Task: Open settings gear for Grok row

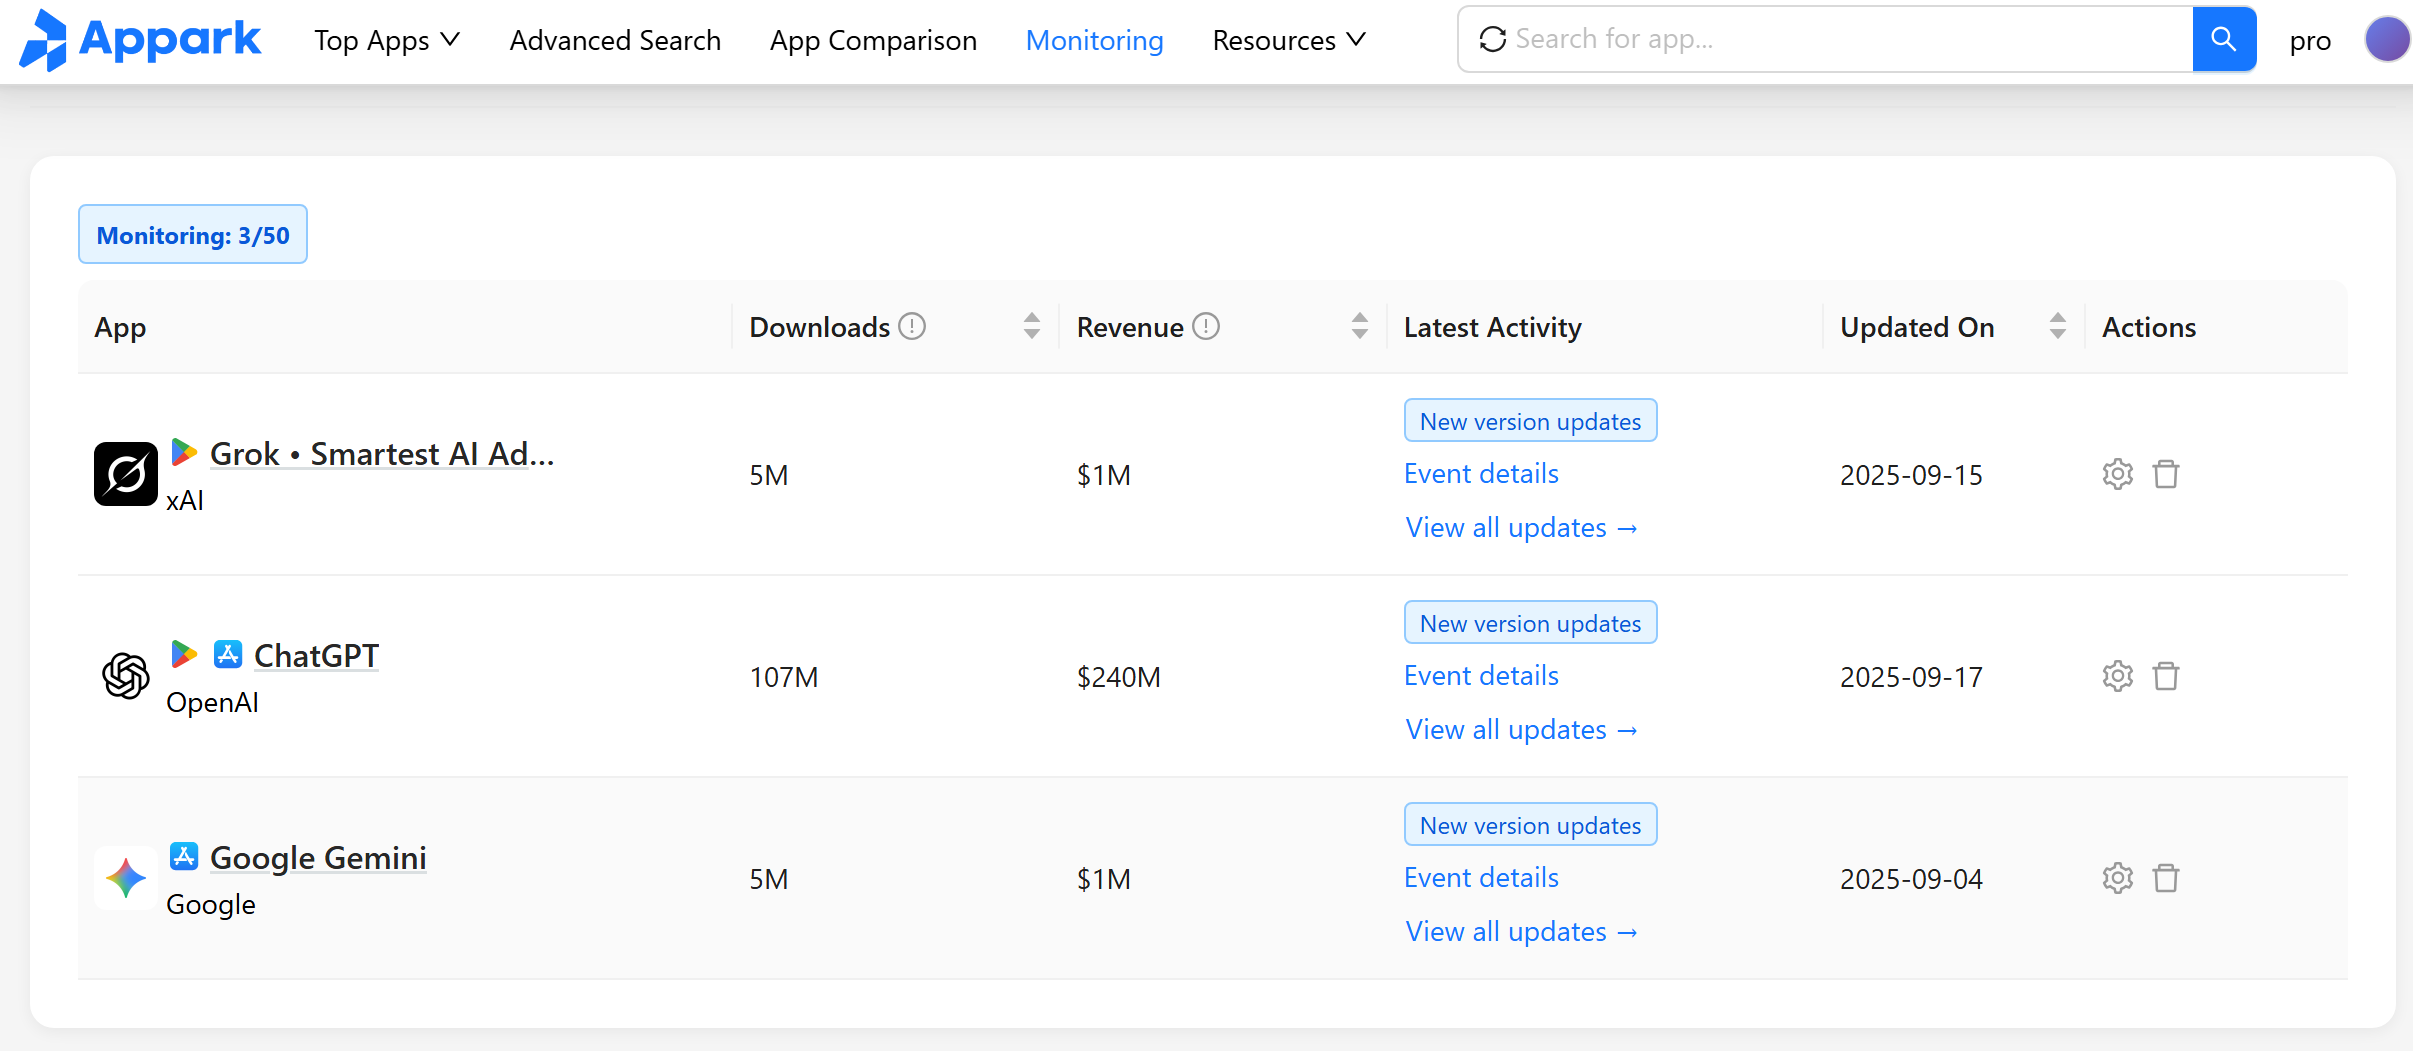Action: pos(2117,474)
